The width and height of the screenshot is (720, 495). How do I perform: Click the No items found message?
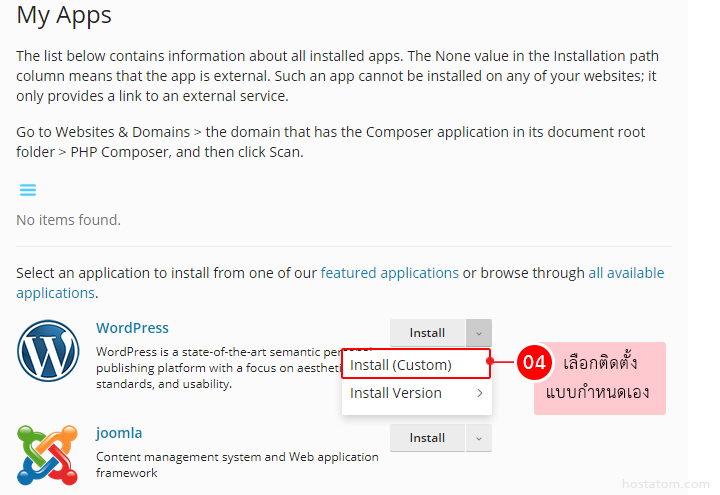[x=68, y=220]
